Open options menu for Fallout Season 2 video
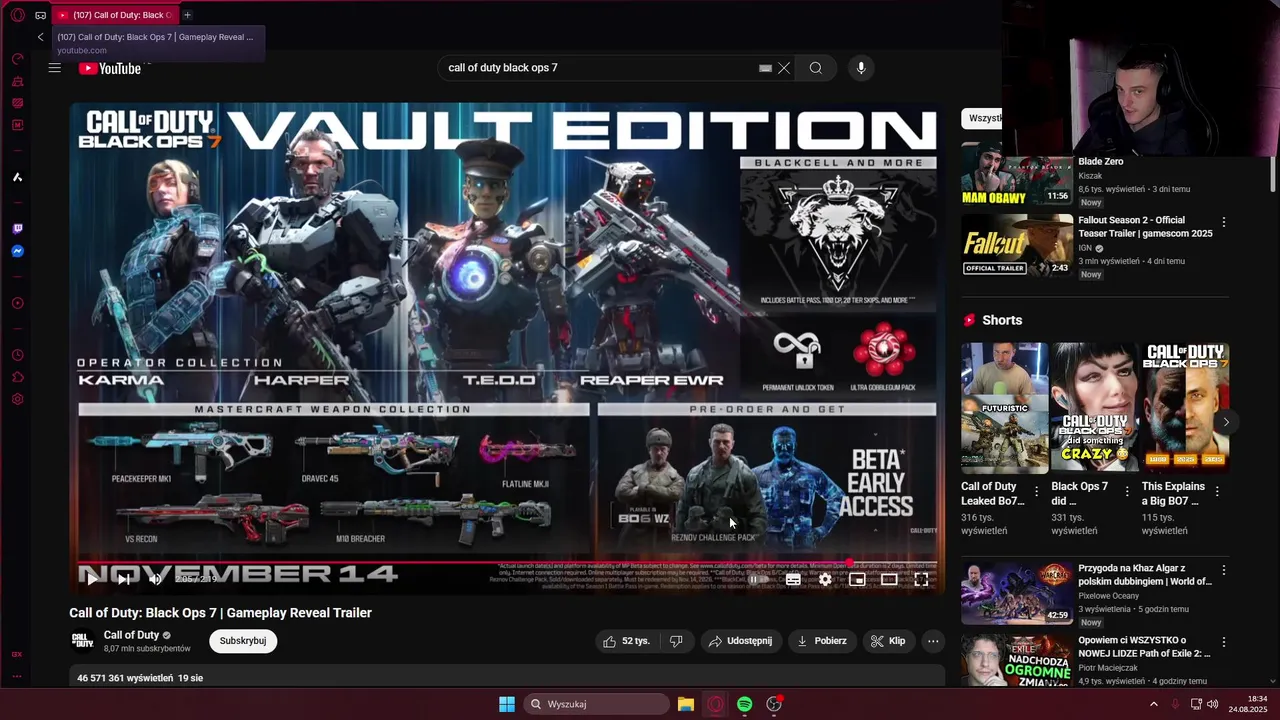Screen dimensions: 1280x720 pyautogui.click(x=1223, y=222)
